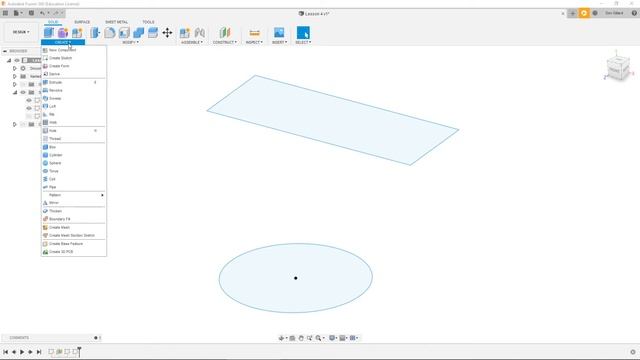Click the Combine toolbar icon
640x360 pixels.
(x=138, y=32)
